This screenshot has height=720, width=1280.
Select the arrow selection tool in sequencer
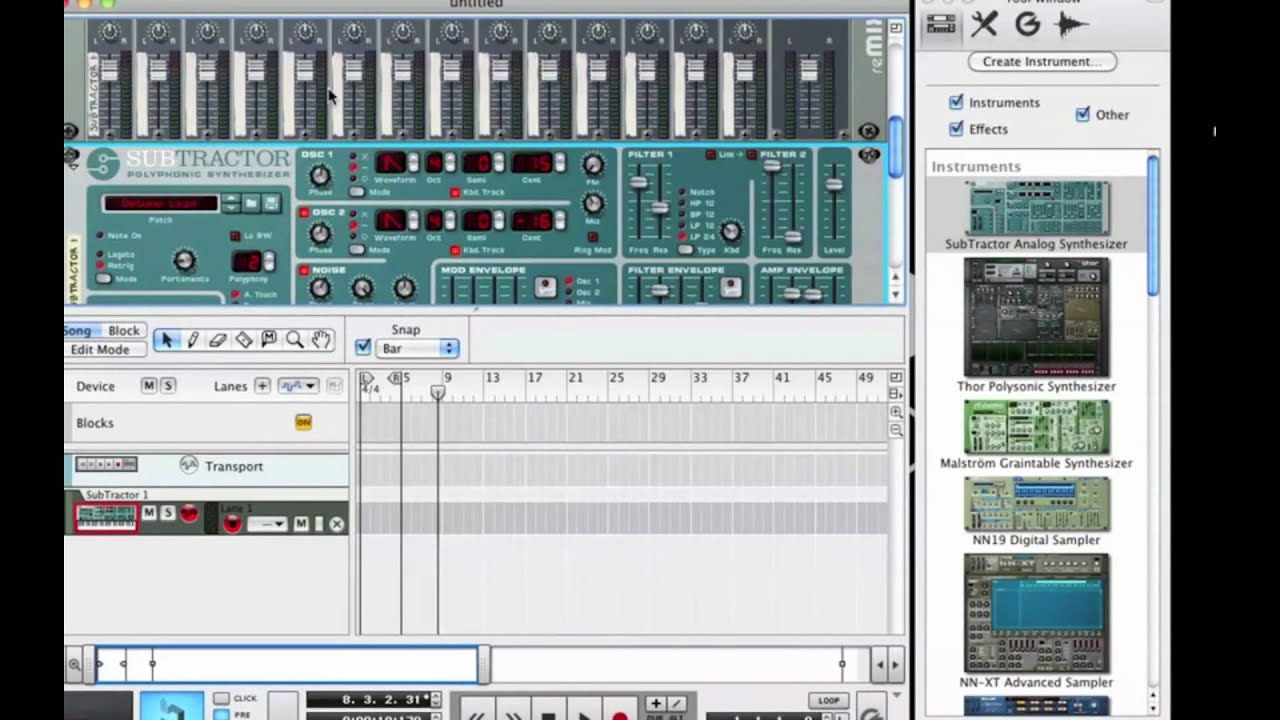(x=167, y=340)
